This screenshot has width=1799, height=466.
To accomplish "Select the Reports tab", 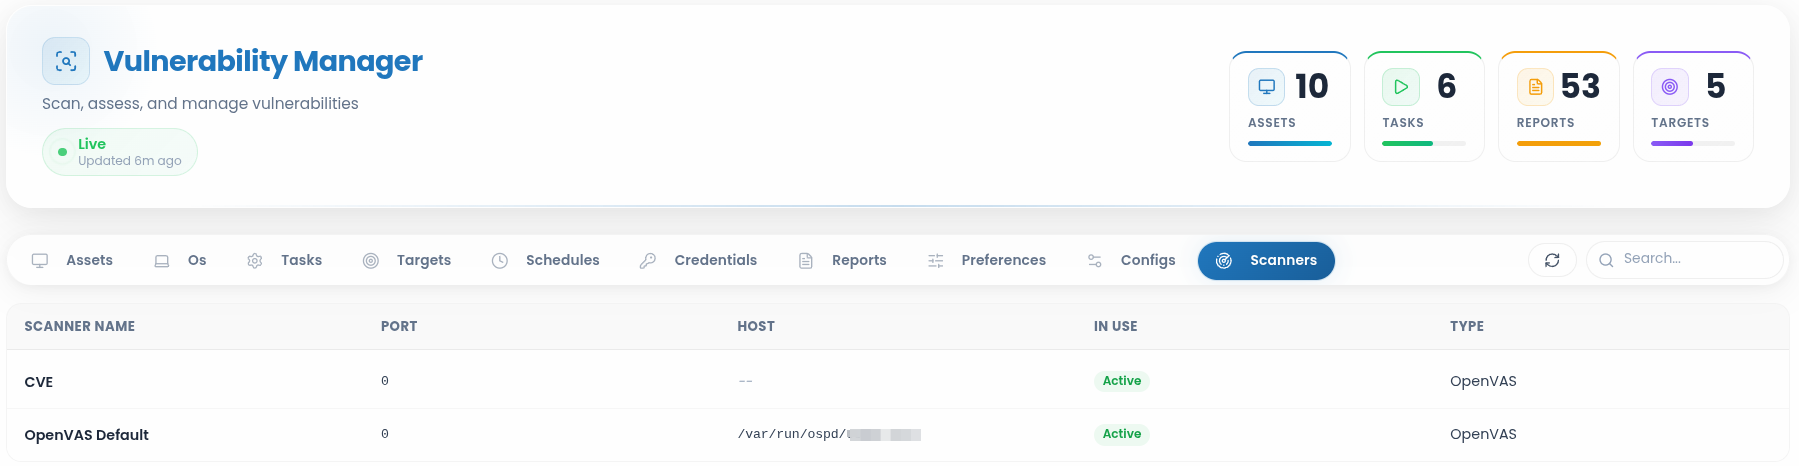I will tap(842, 260).
